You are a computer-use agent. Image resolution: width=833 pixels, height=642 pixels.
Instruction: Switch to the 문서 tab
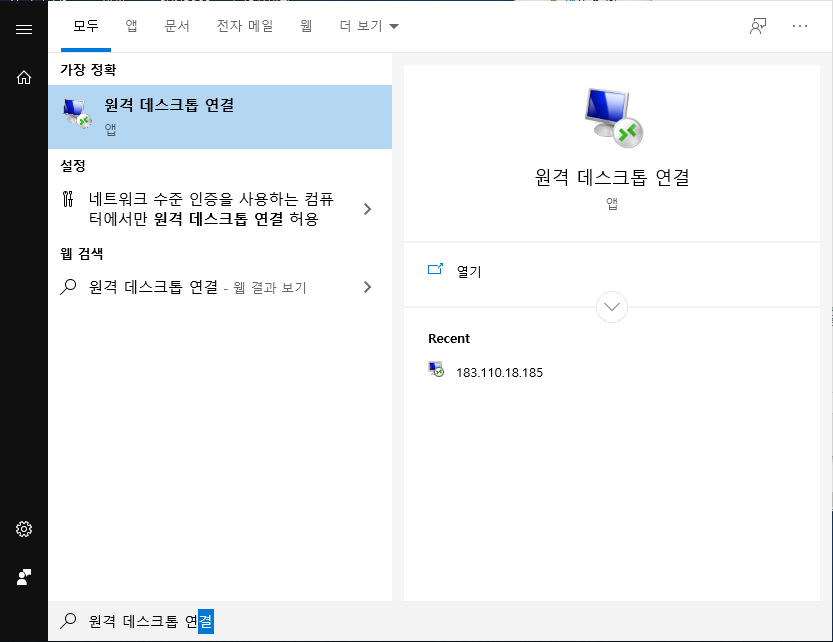click(x=177, y=26)
